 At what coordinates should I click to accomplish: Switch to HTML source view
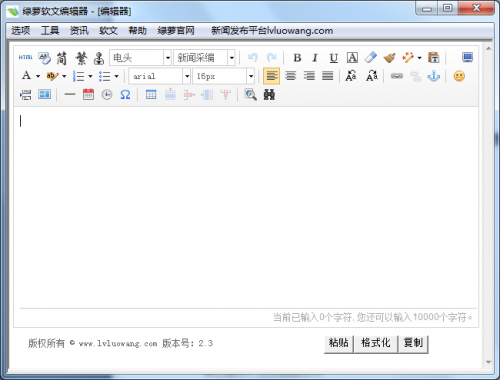pyautogui.click(x=25, y=58)
